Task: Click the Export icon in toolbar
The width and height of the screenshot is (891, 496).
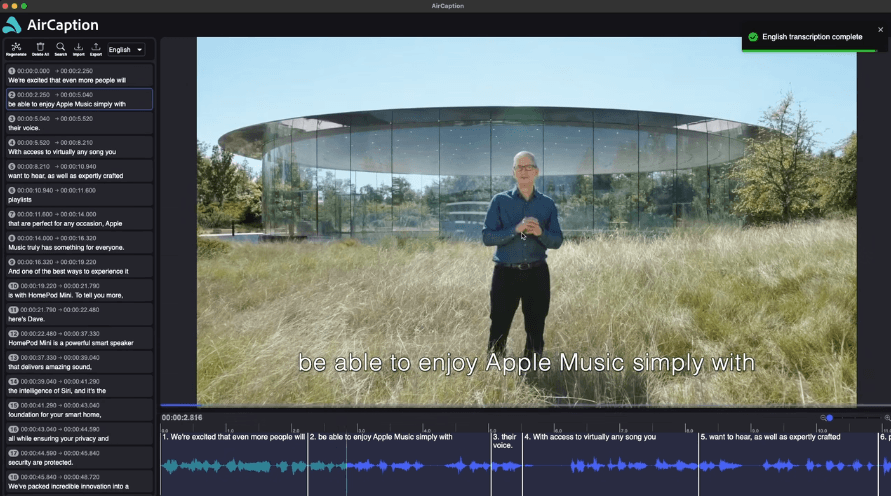Action: [x=96, y=49]
